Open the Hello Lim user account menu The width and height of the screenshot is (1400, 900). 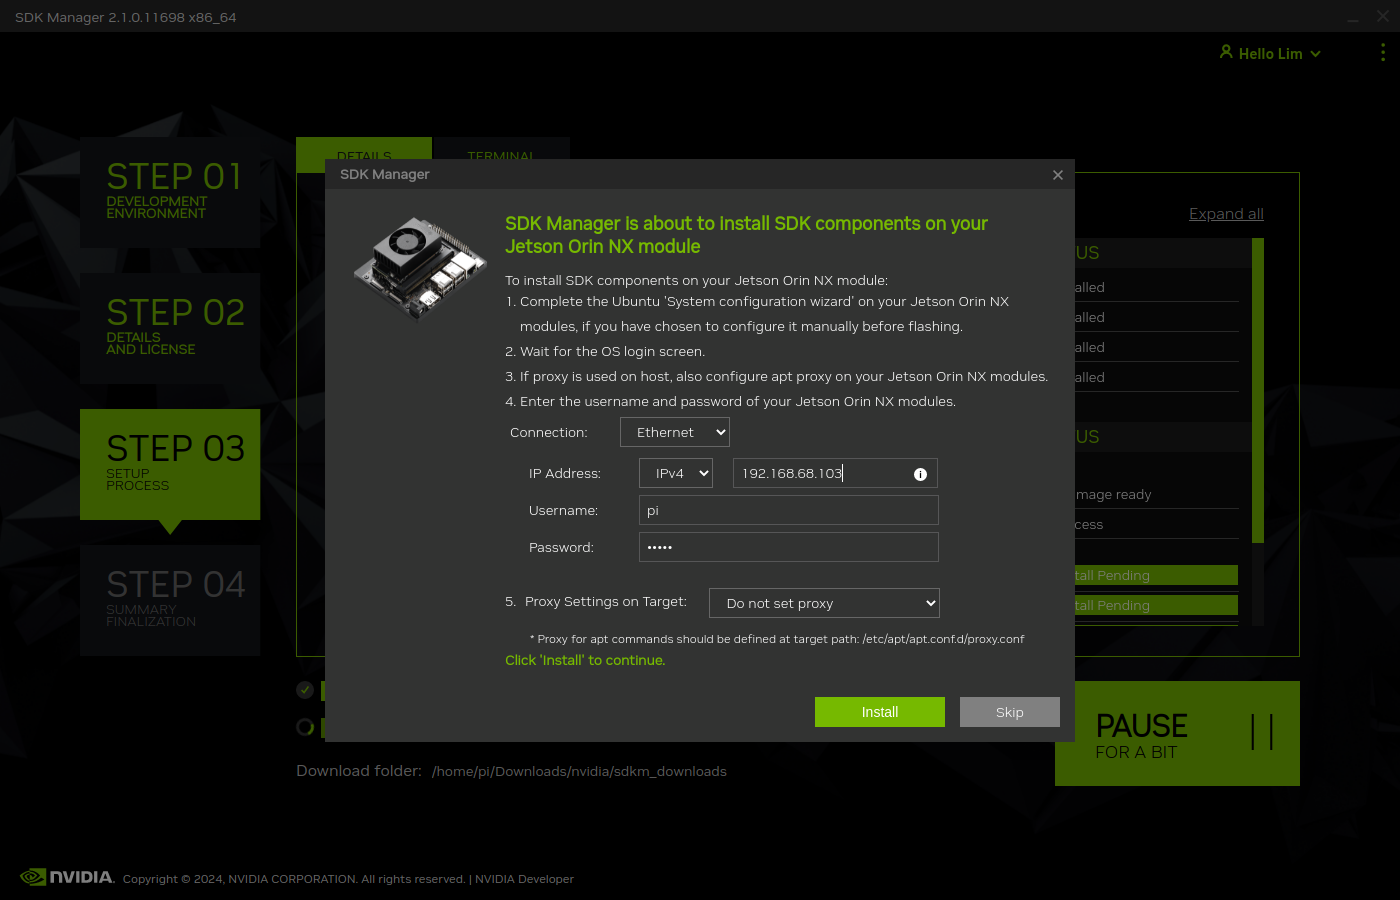click(x=1270, y=53)
